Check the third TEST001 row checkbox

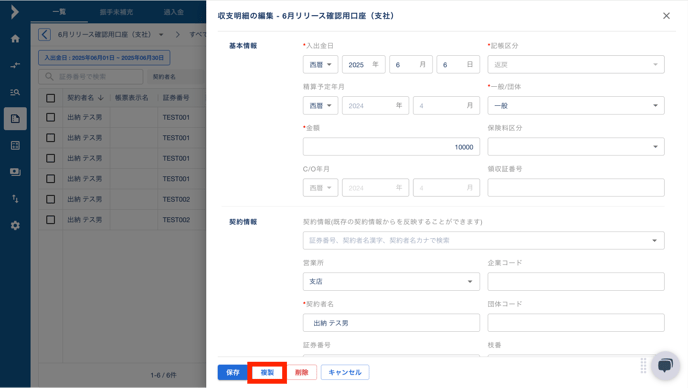pyautogui.click(x=50, y=158)
